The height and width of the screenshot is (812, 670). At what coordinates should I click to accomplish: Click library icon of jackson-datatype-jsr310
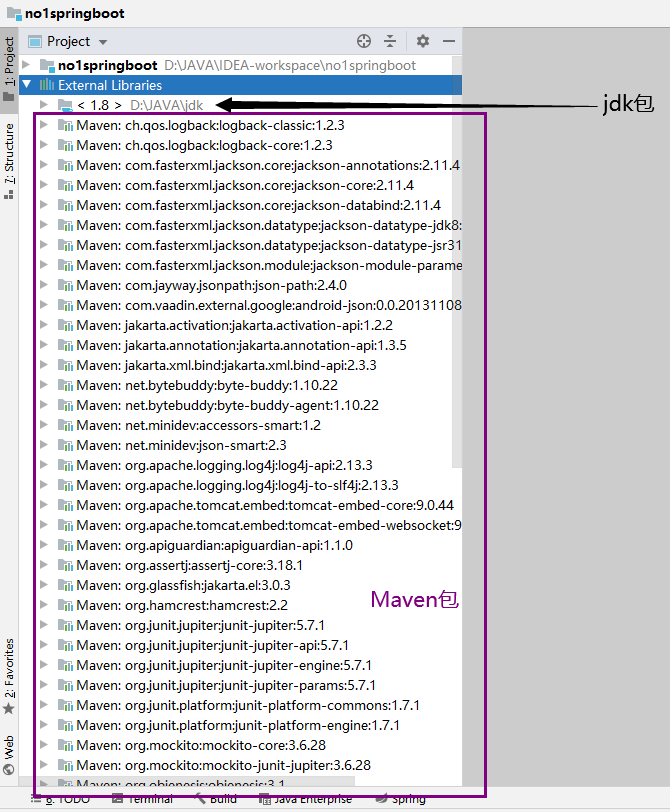click(65, 245)
